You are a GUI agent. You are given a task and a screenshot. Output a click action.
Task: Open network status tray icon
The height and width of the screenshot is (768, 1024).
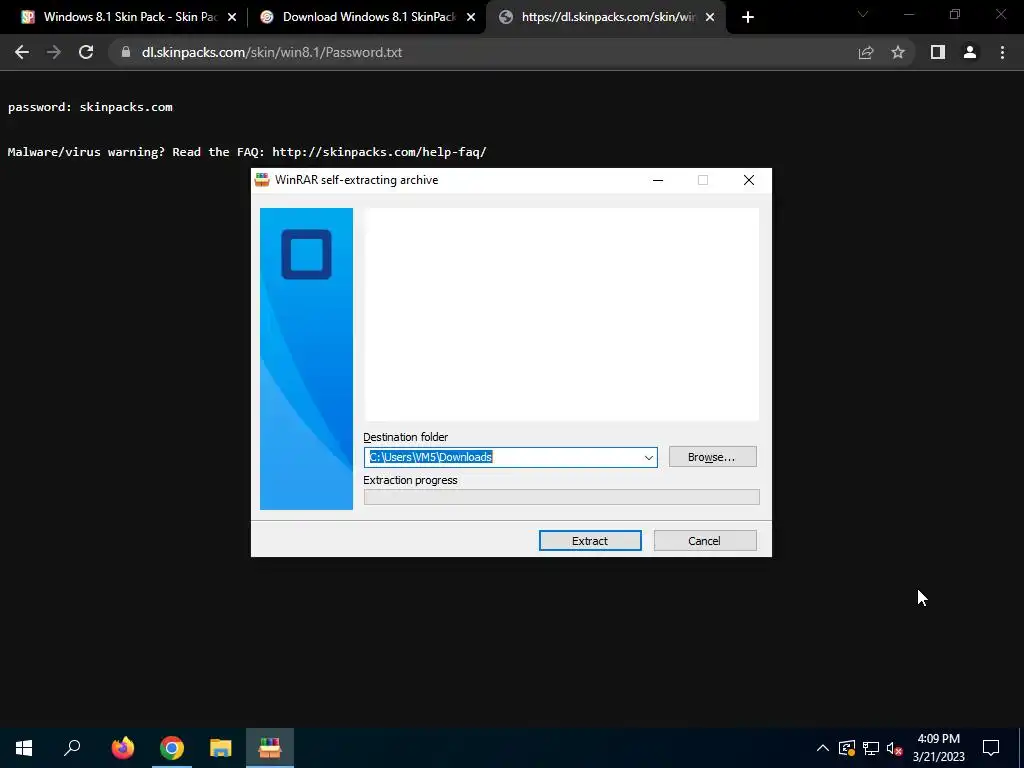pos(871,748)
